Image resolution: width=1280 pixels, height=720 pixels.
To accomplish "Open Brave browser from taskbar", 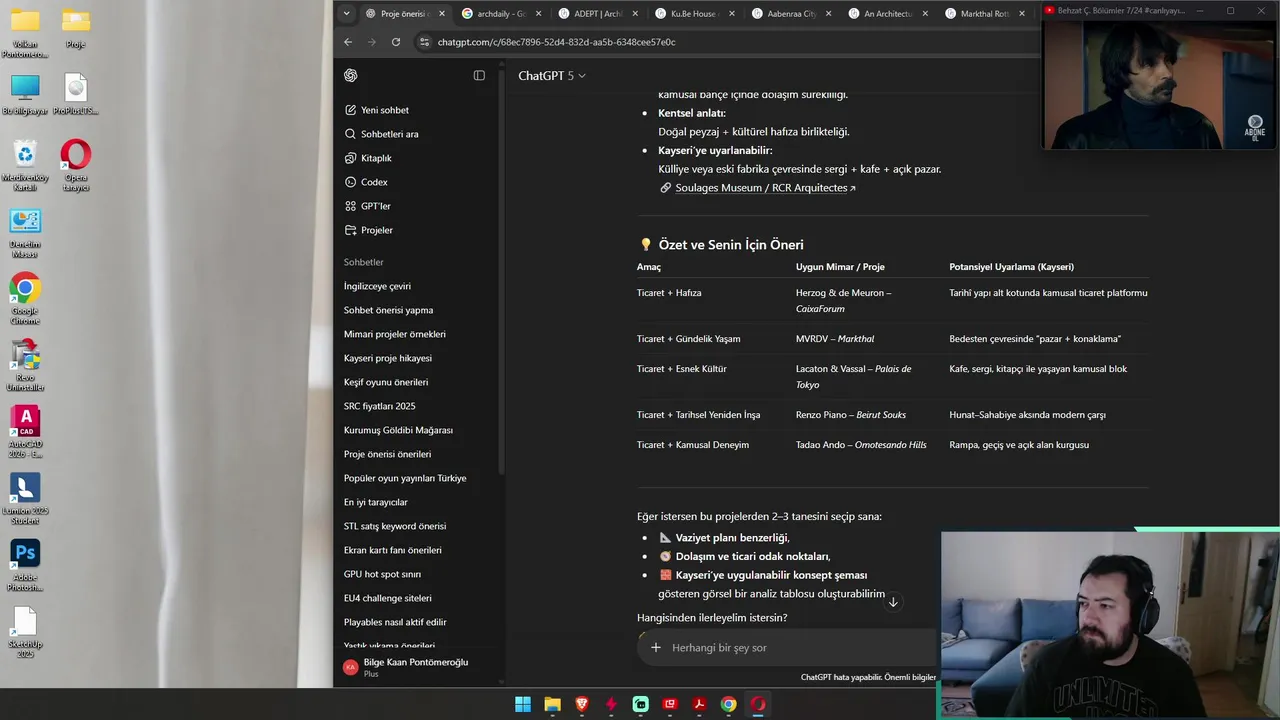I will [582, 704].
